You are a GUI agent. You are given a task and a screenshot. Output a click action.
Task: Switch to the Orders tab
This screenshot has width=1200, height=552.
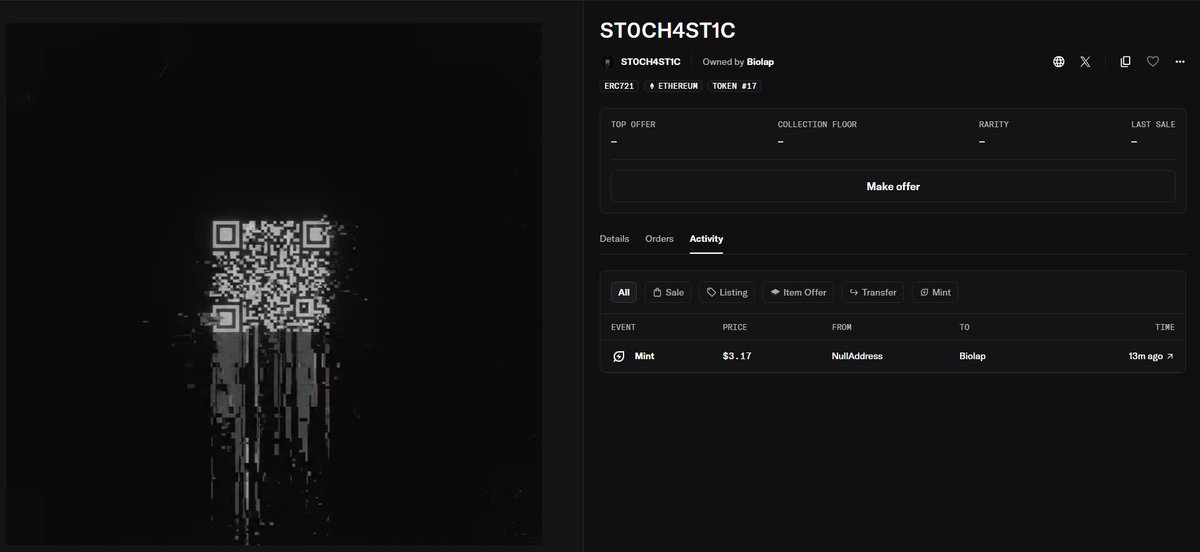pyautogui.click(x=659, y=239)
